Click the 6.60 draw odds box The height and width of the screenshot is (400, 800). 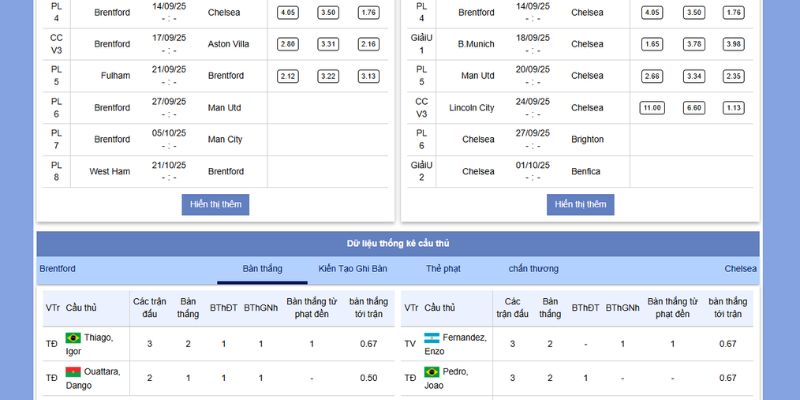[692, 108]
